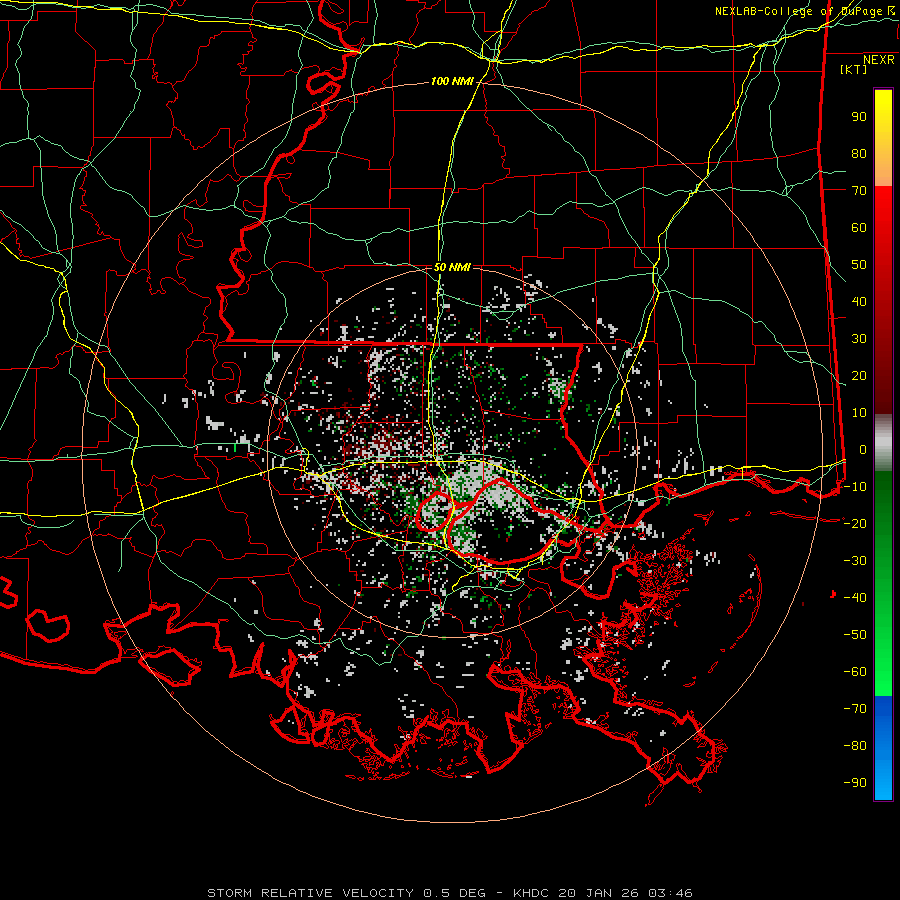Click the -60 value on the velocity scale
The height and width of the screenshot is (900, 900).
[x=855, y=672]
